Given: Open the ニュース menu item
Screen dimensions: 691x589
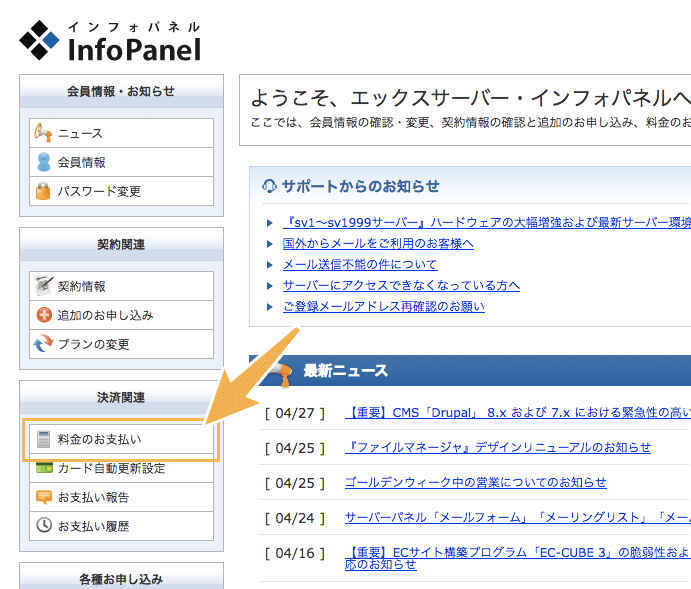Looking at the screenshot, I should tap(121, 133).
